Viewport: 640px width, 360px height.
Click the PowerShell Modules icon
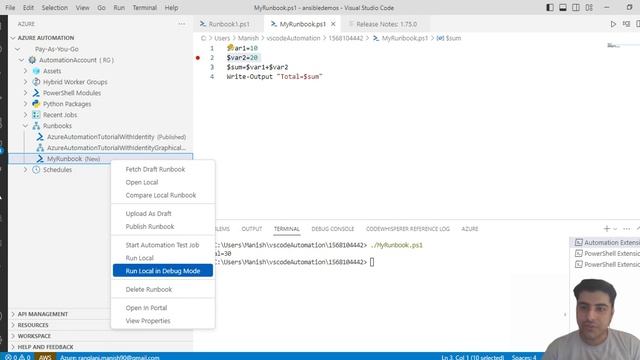click(x=36, y=93)
